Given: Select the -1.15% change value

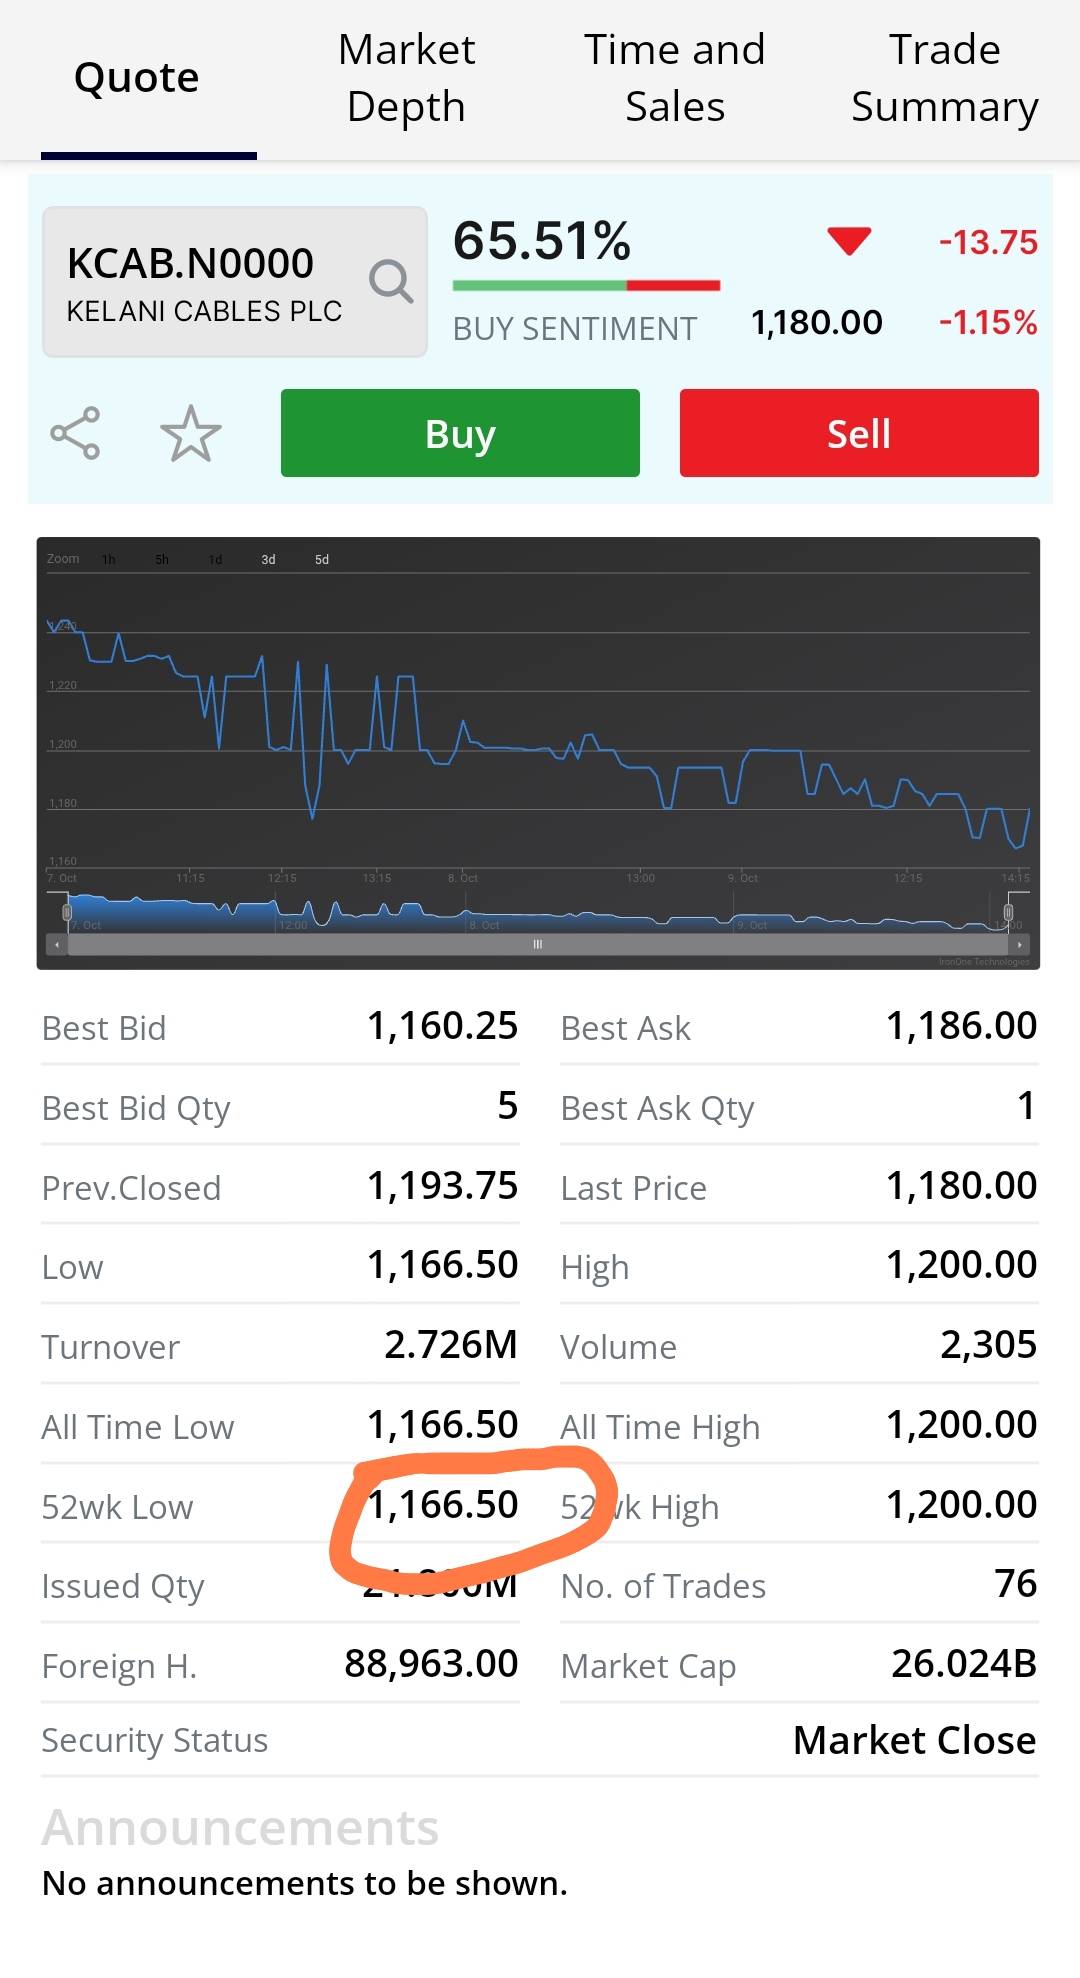Looking at the screenshot, I should pyautogui.click(x=988, y=322).
